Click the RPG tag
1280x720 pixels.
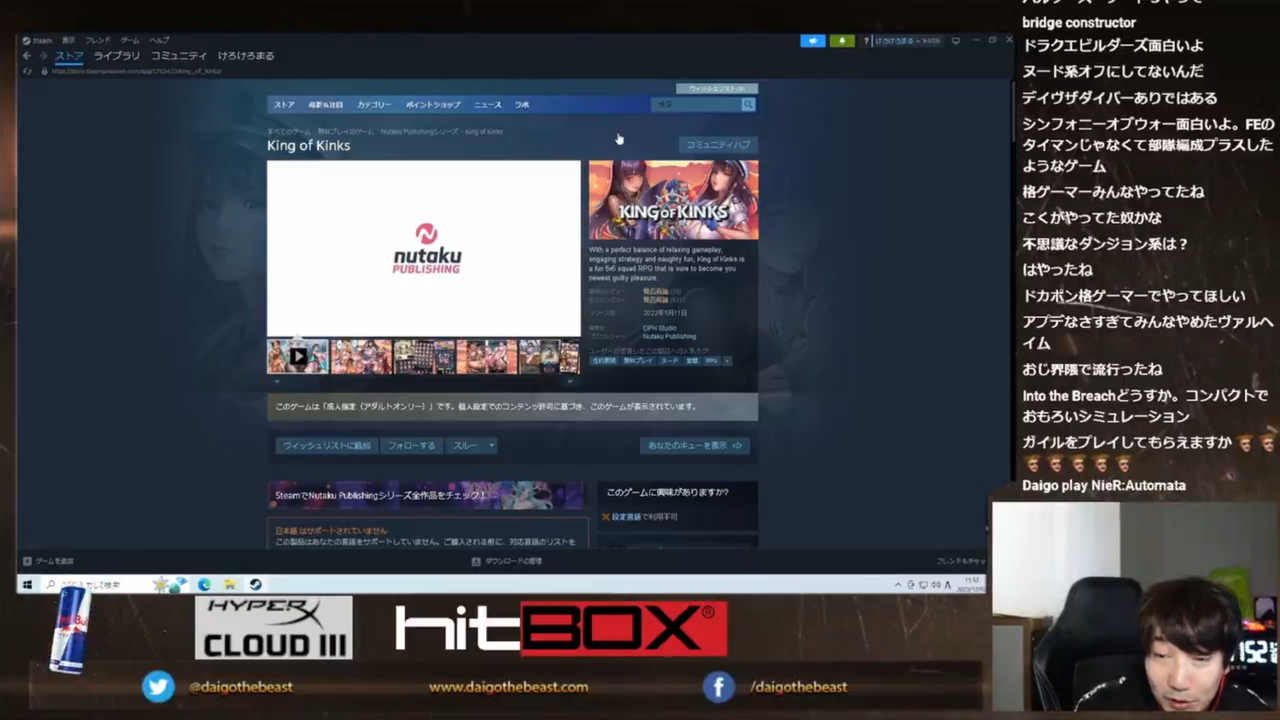pos(711,361)
